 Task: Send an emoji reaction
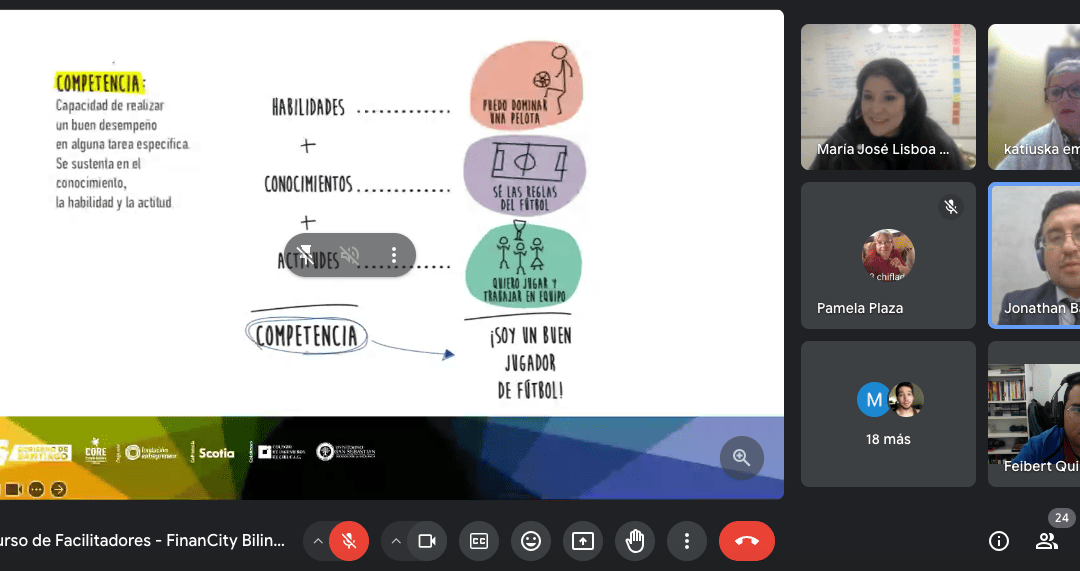[x=530, y=541]
